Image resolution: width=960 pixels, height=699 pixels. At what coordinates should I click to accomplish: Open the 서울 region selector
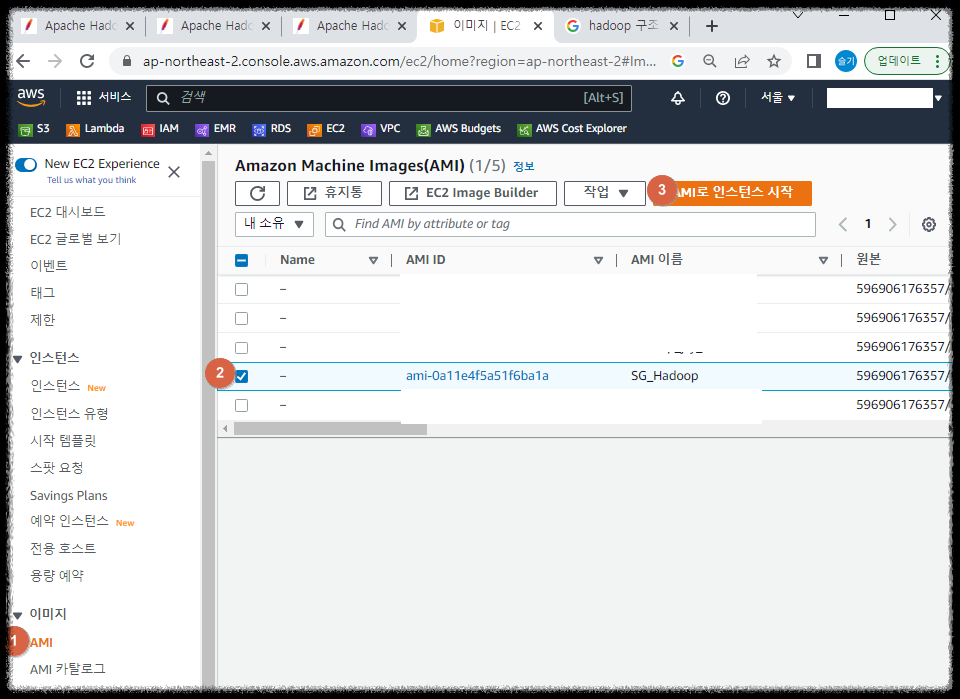[778, 98]
